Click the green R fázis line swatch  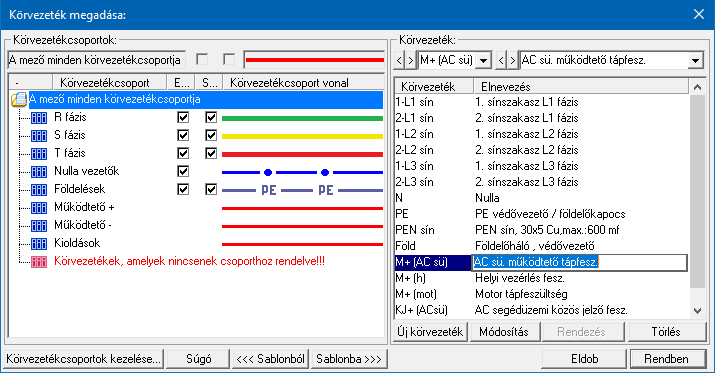[x=302, y=119]
